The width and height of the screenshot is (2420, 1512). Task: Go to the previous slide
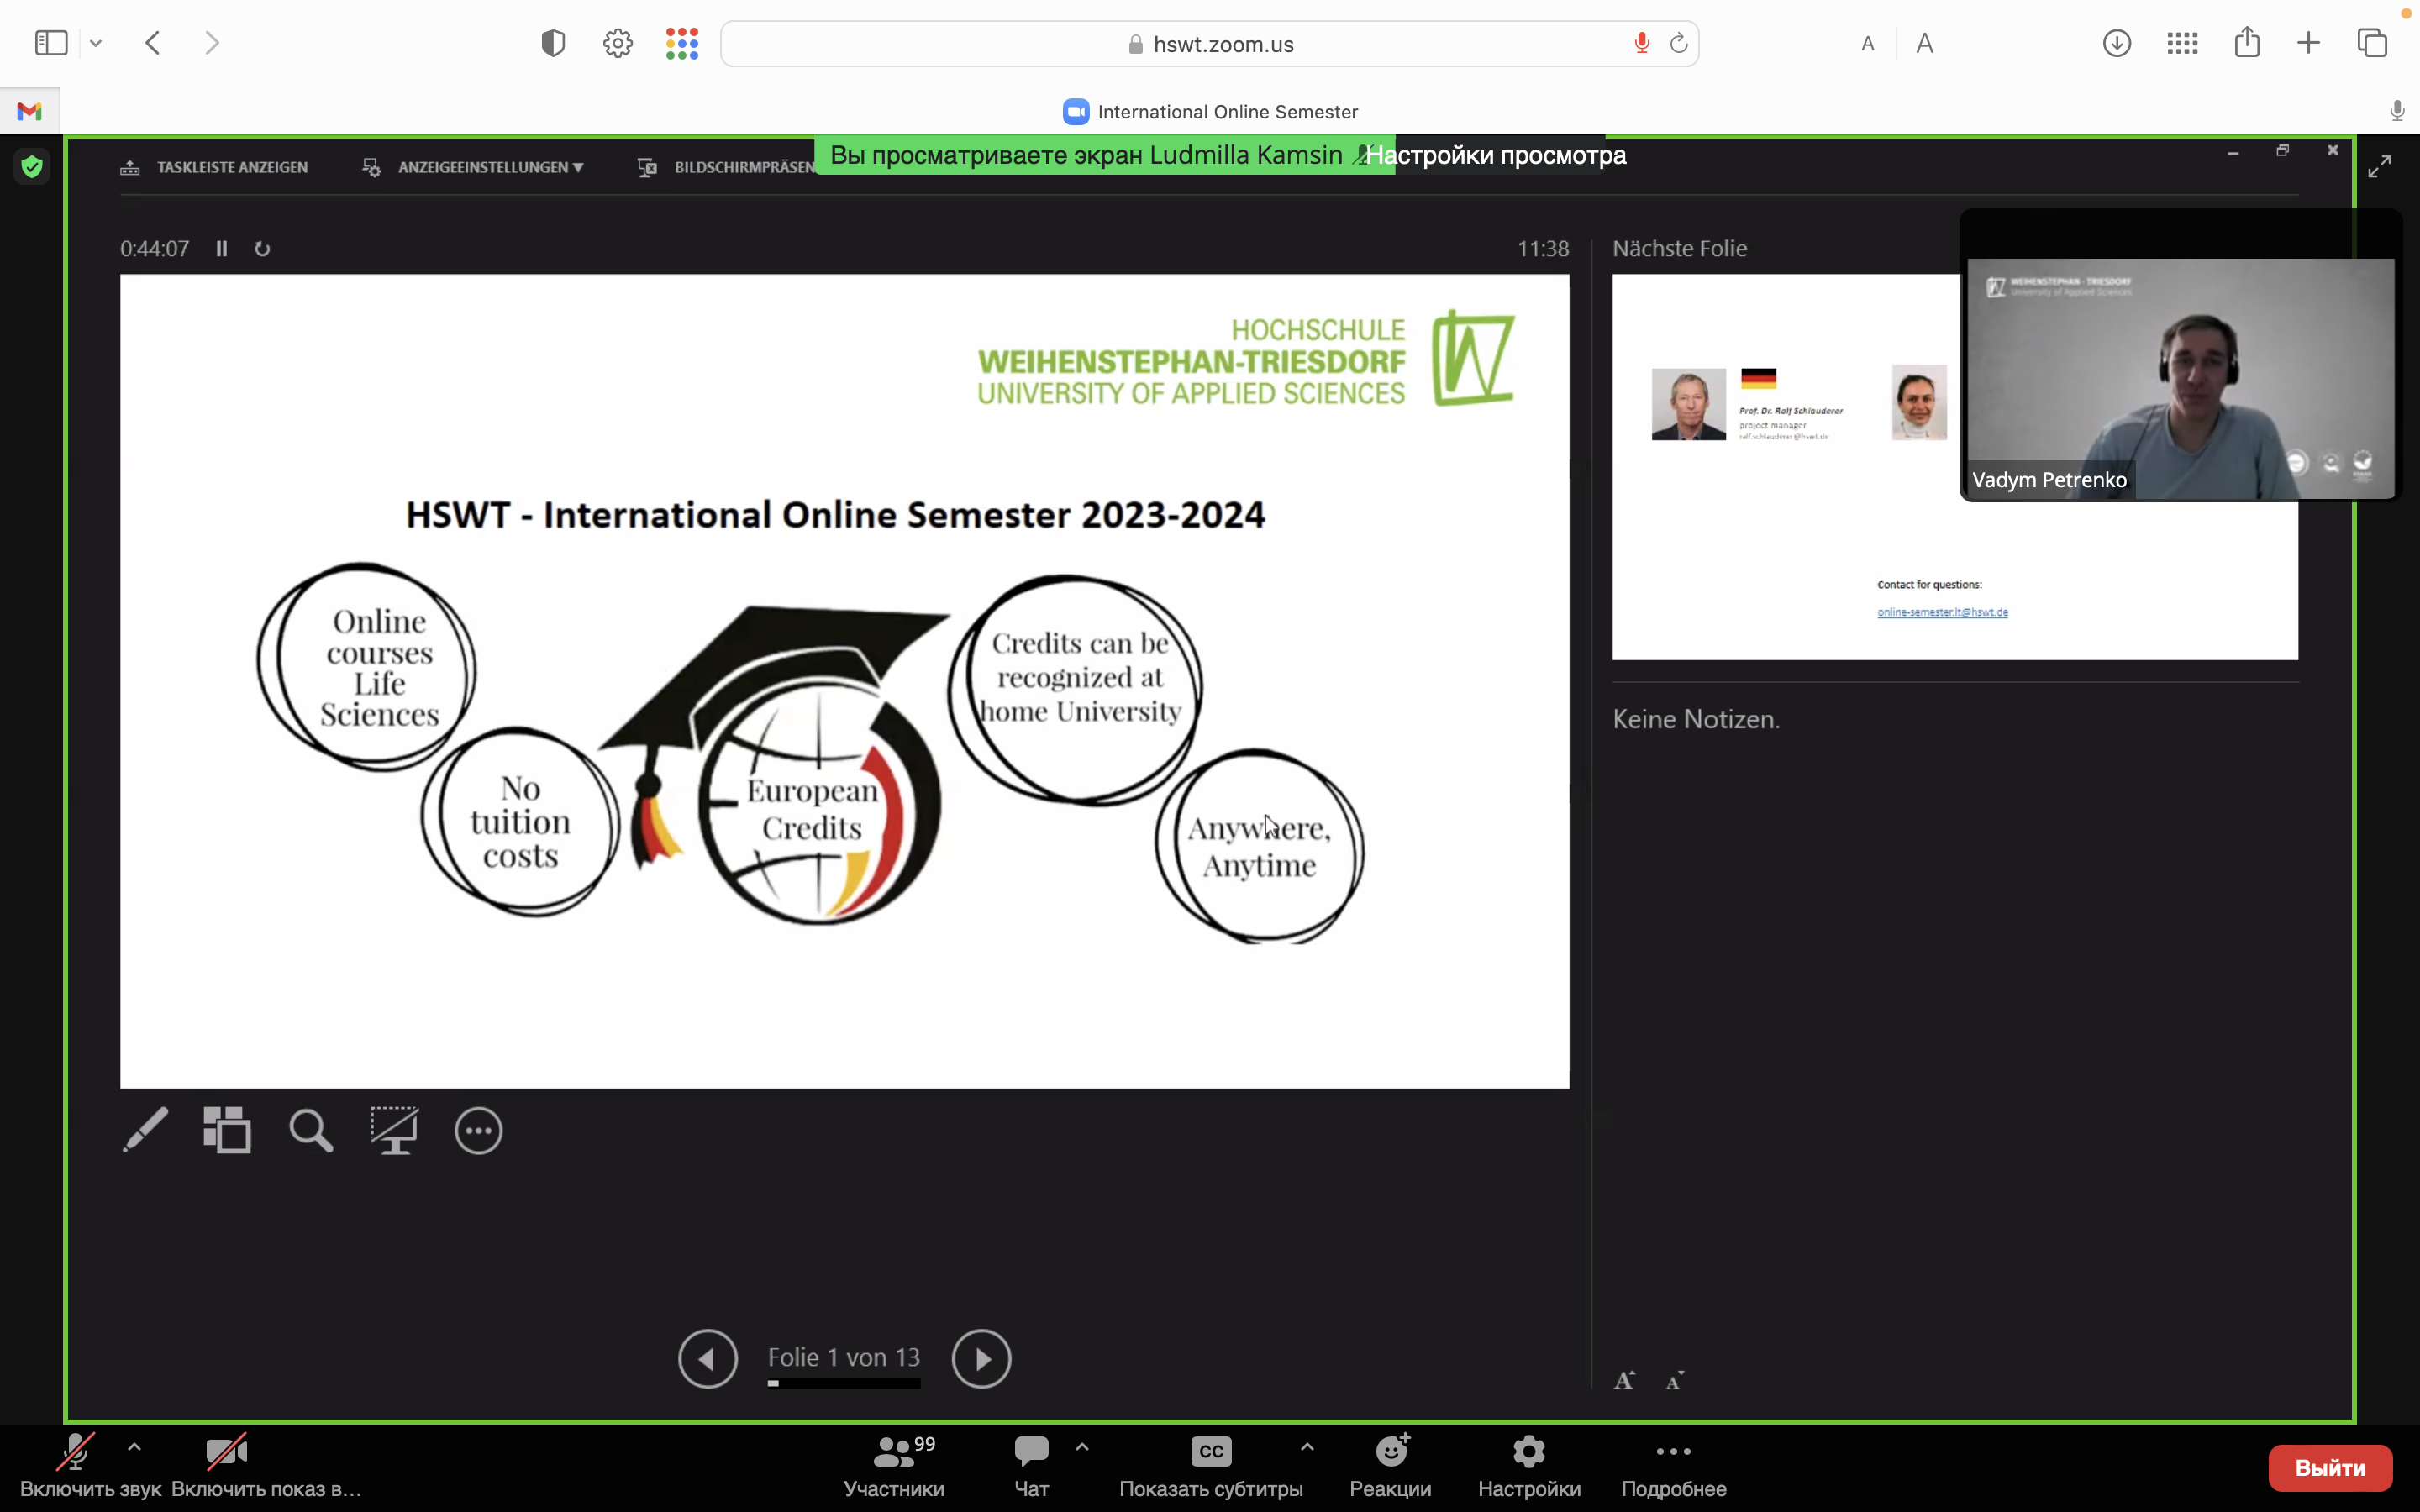coord(708,1358)
